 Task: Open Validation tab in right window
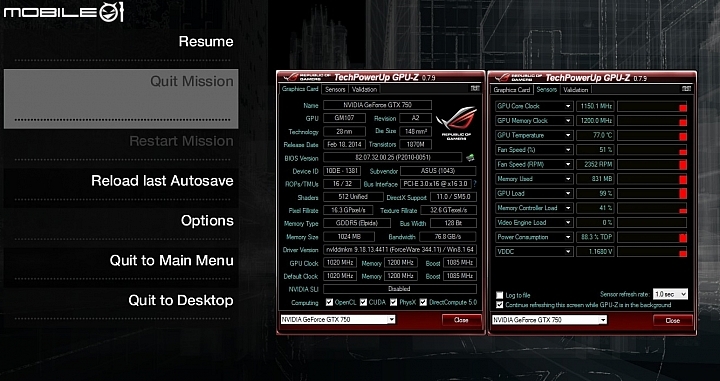(576, 90)
